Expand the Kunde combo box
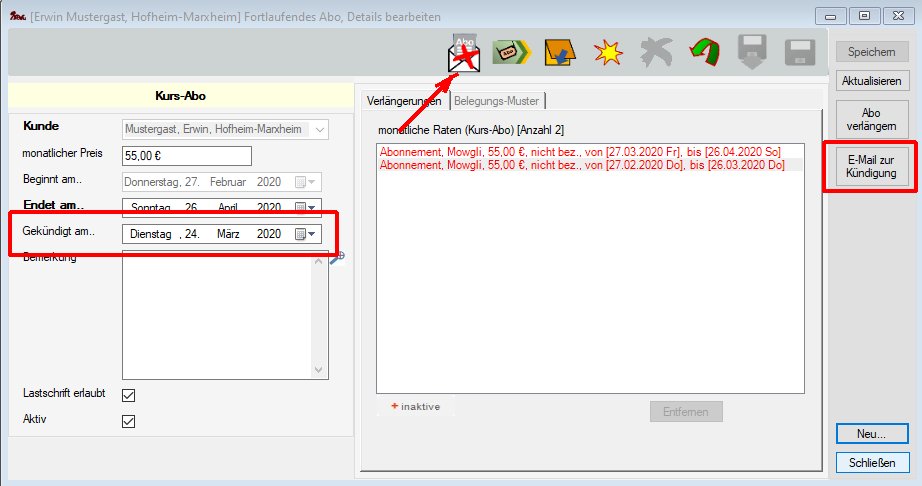 tap(318, 129)
